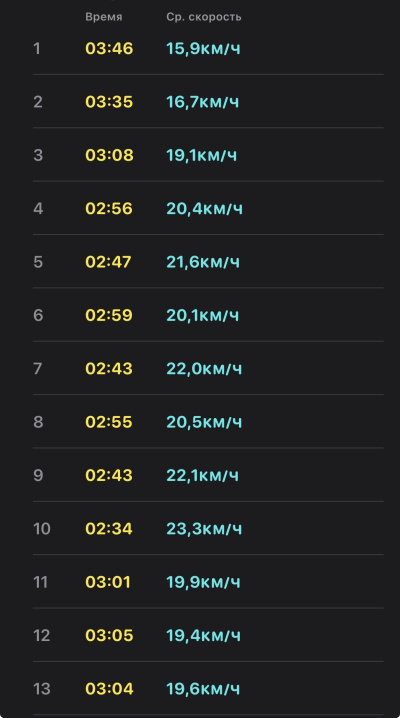Click split 10 speed 23,3км/ч
The height and width of the screenshot is (718, 400).
coord(204,529)
